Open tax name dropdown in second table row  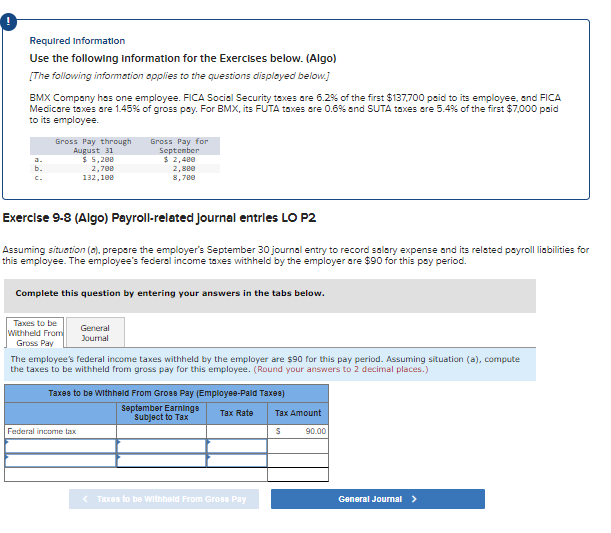pos(60,446)
